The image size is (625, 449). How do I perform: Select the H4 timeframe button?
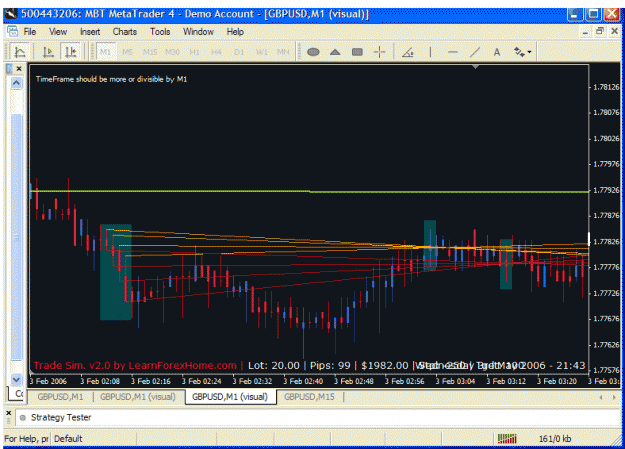(x=216, y=52)
